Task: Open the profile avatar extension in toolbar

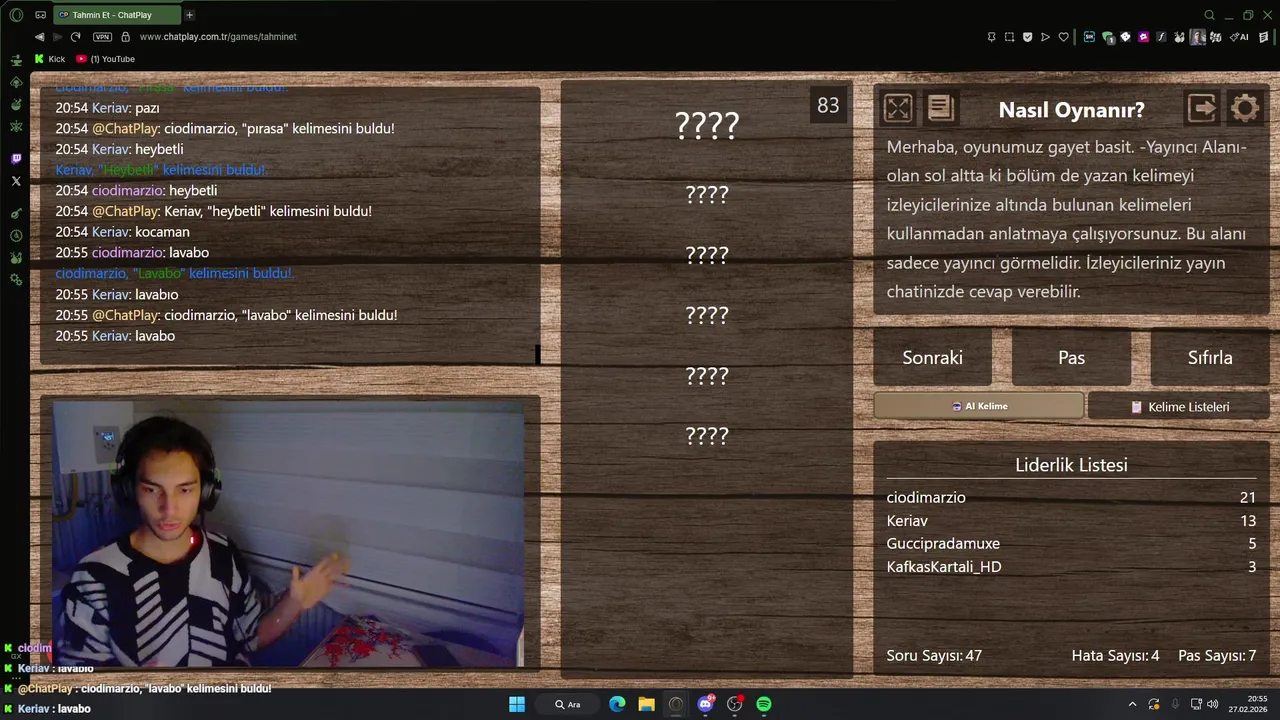Action: [1198, 37]
